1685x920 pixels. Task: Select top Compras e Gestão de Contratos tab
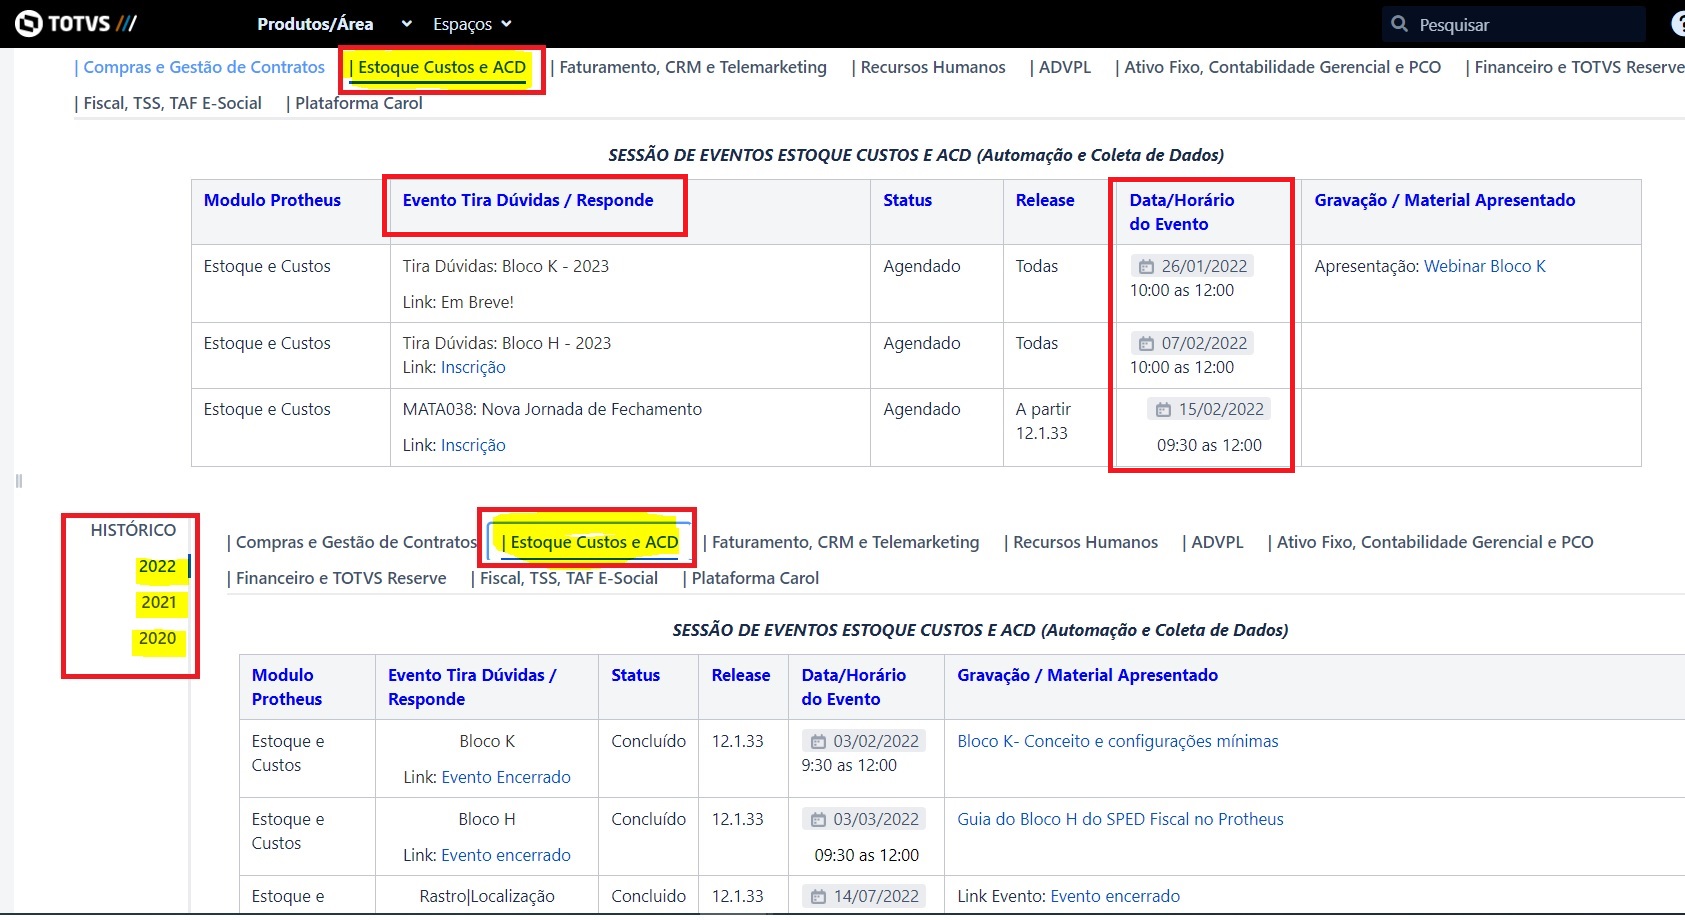tap(200, 67)
